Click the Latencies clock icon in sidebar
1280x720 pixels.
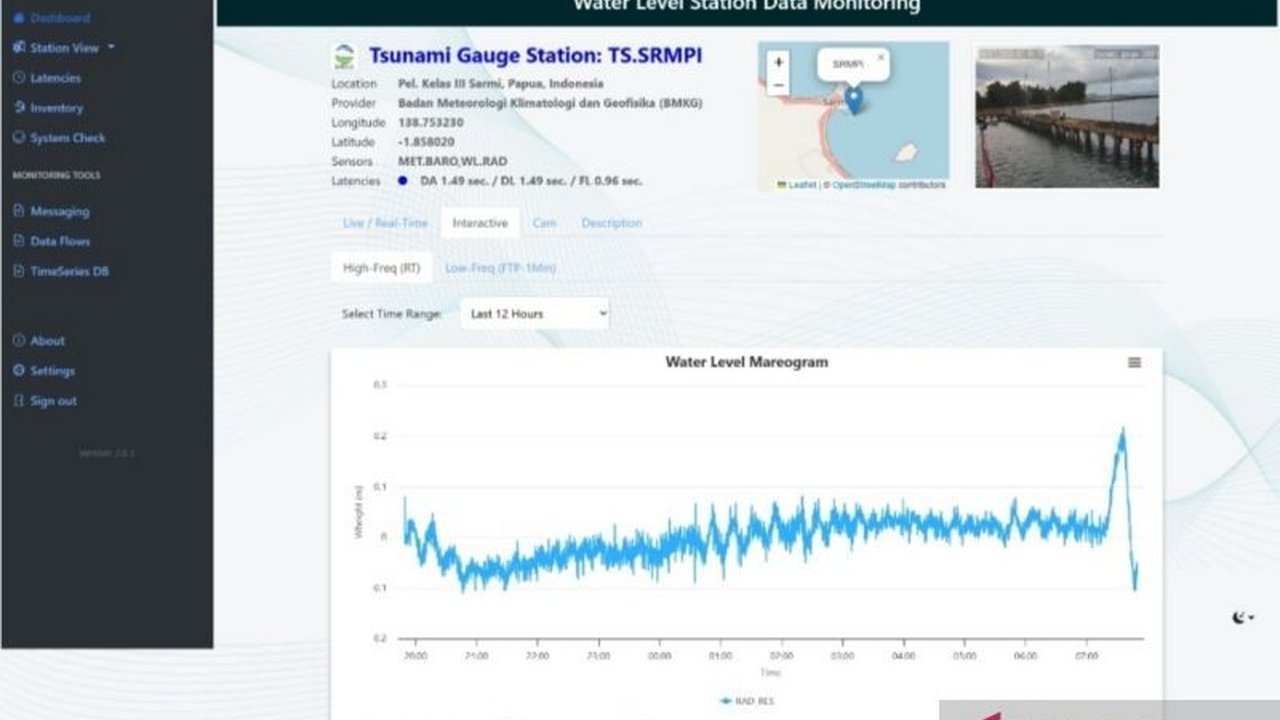click(x=18, y=77)
